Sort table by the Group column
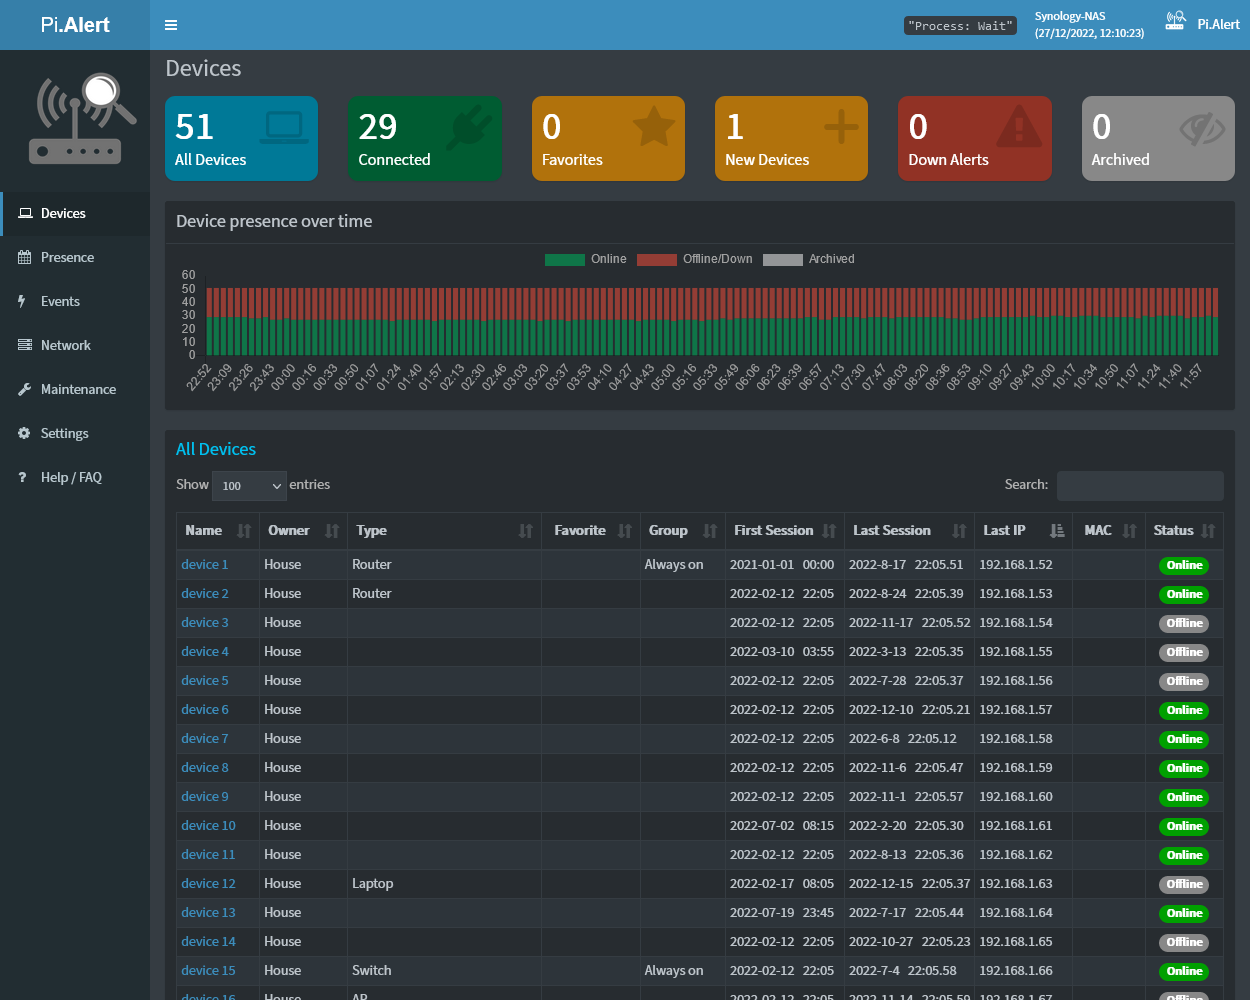This screenshot has height=1000, width=1250. tap(668, 531)
